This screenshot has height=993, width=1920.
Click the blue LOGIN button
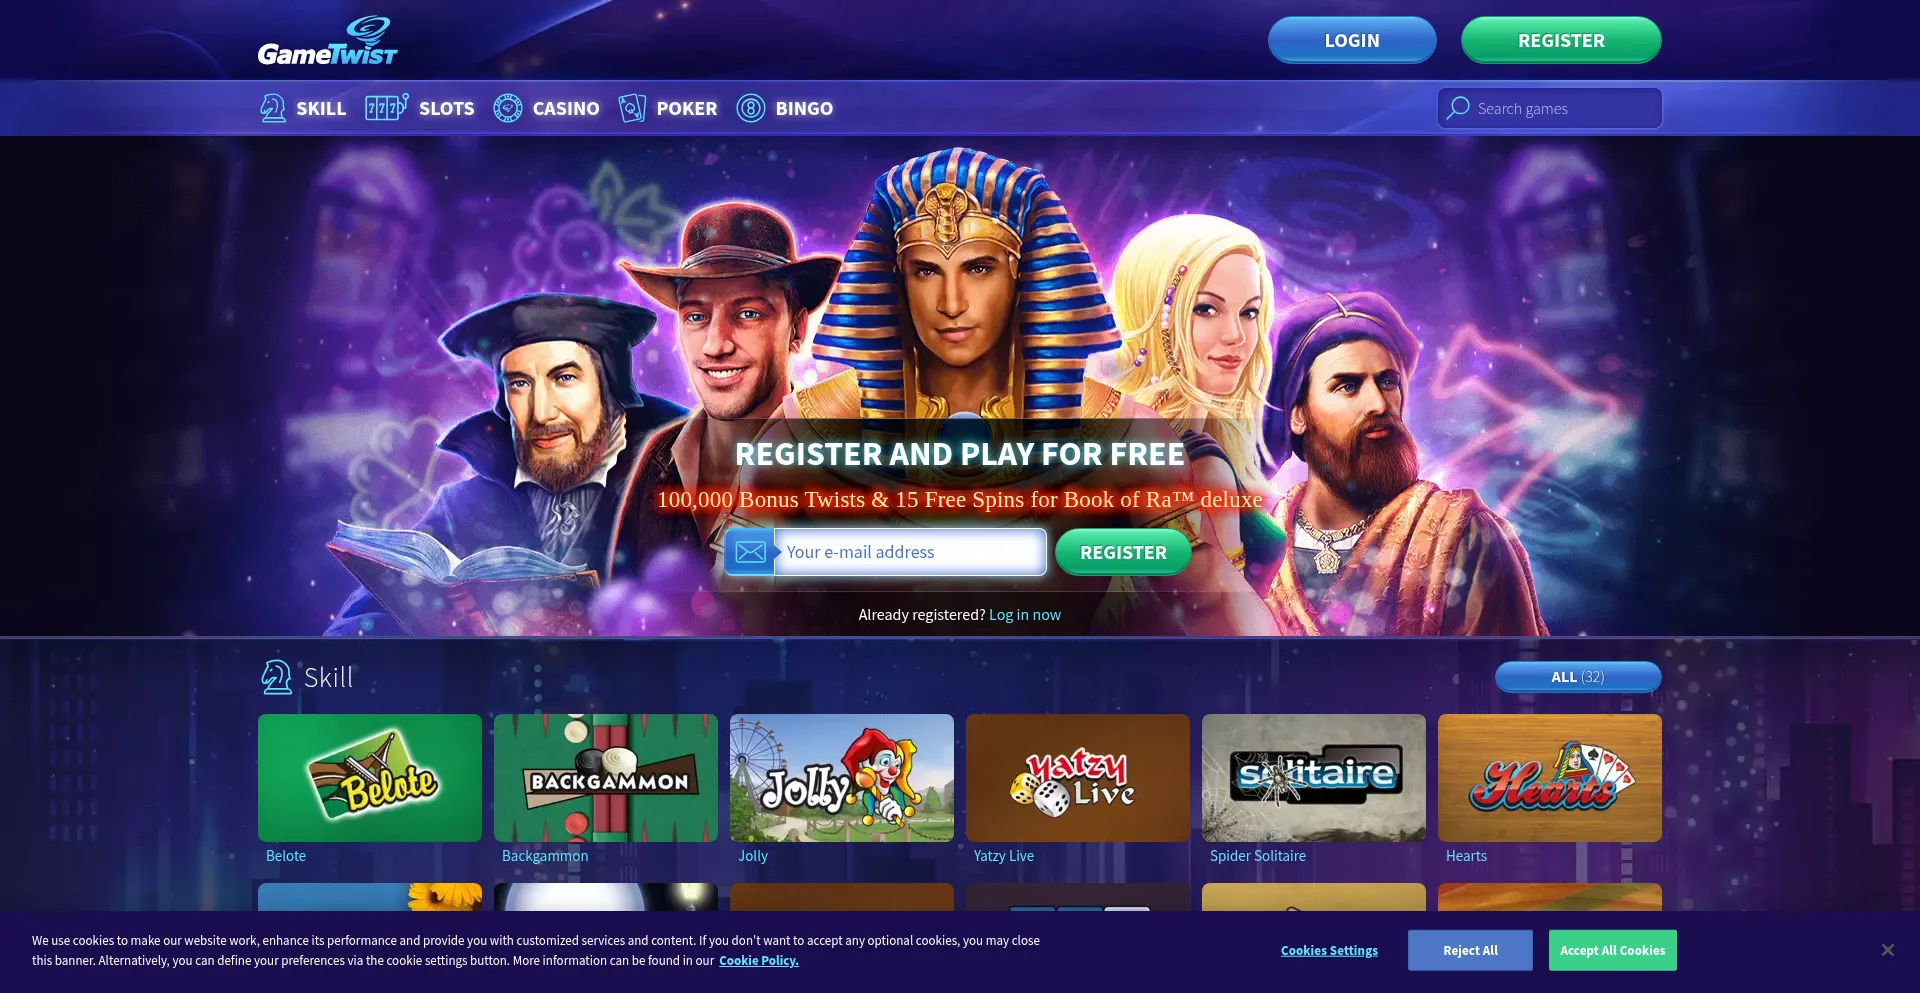click(x=1352, y=40)
